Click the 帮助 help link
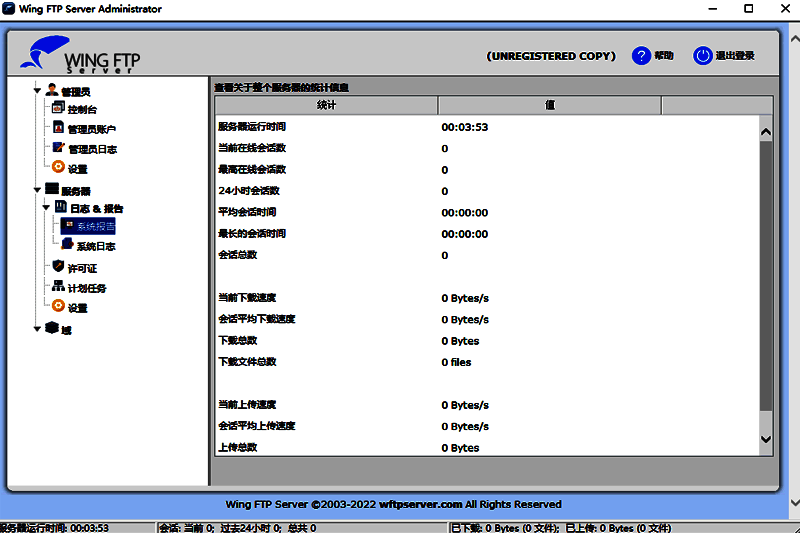Viewport: 800px width, 533px height. [x=664, y=56]
